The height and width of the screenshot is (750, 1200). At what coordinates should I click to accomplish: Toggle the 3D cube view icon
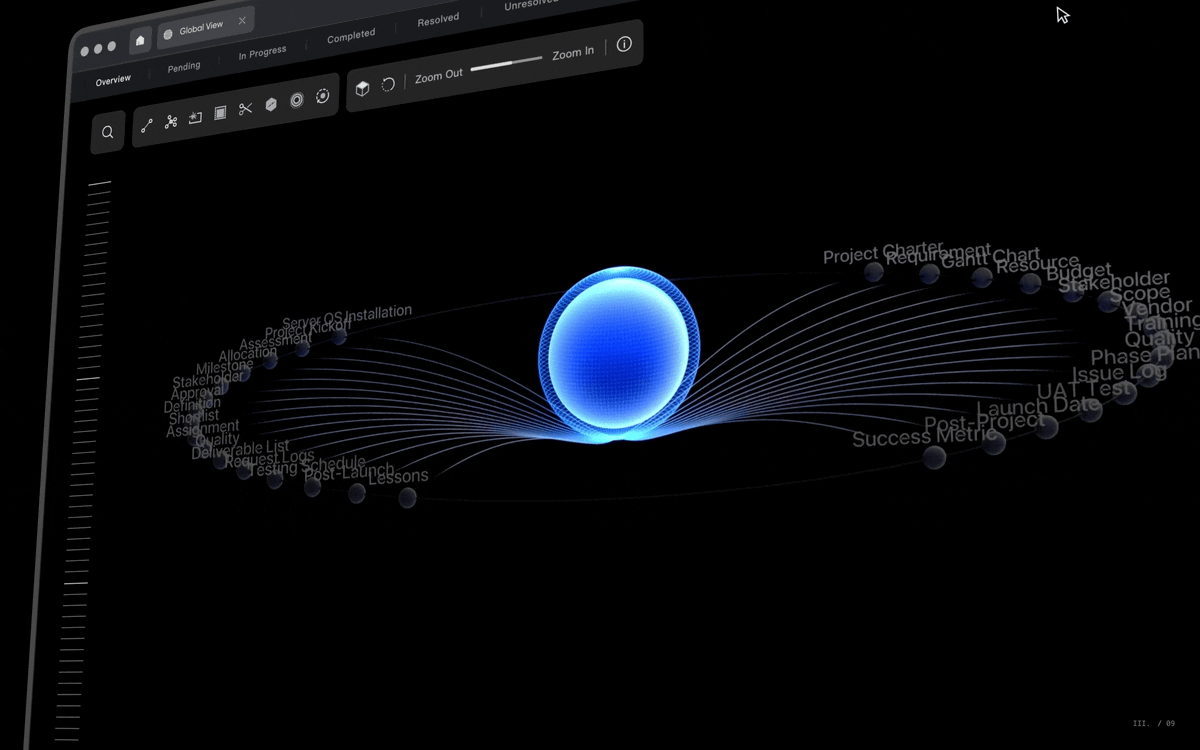[x=362, y=88]
